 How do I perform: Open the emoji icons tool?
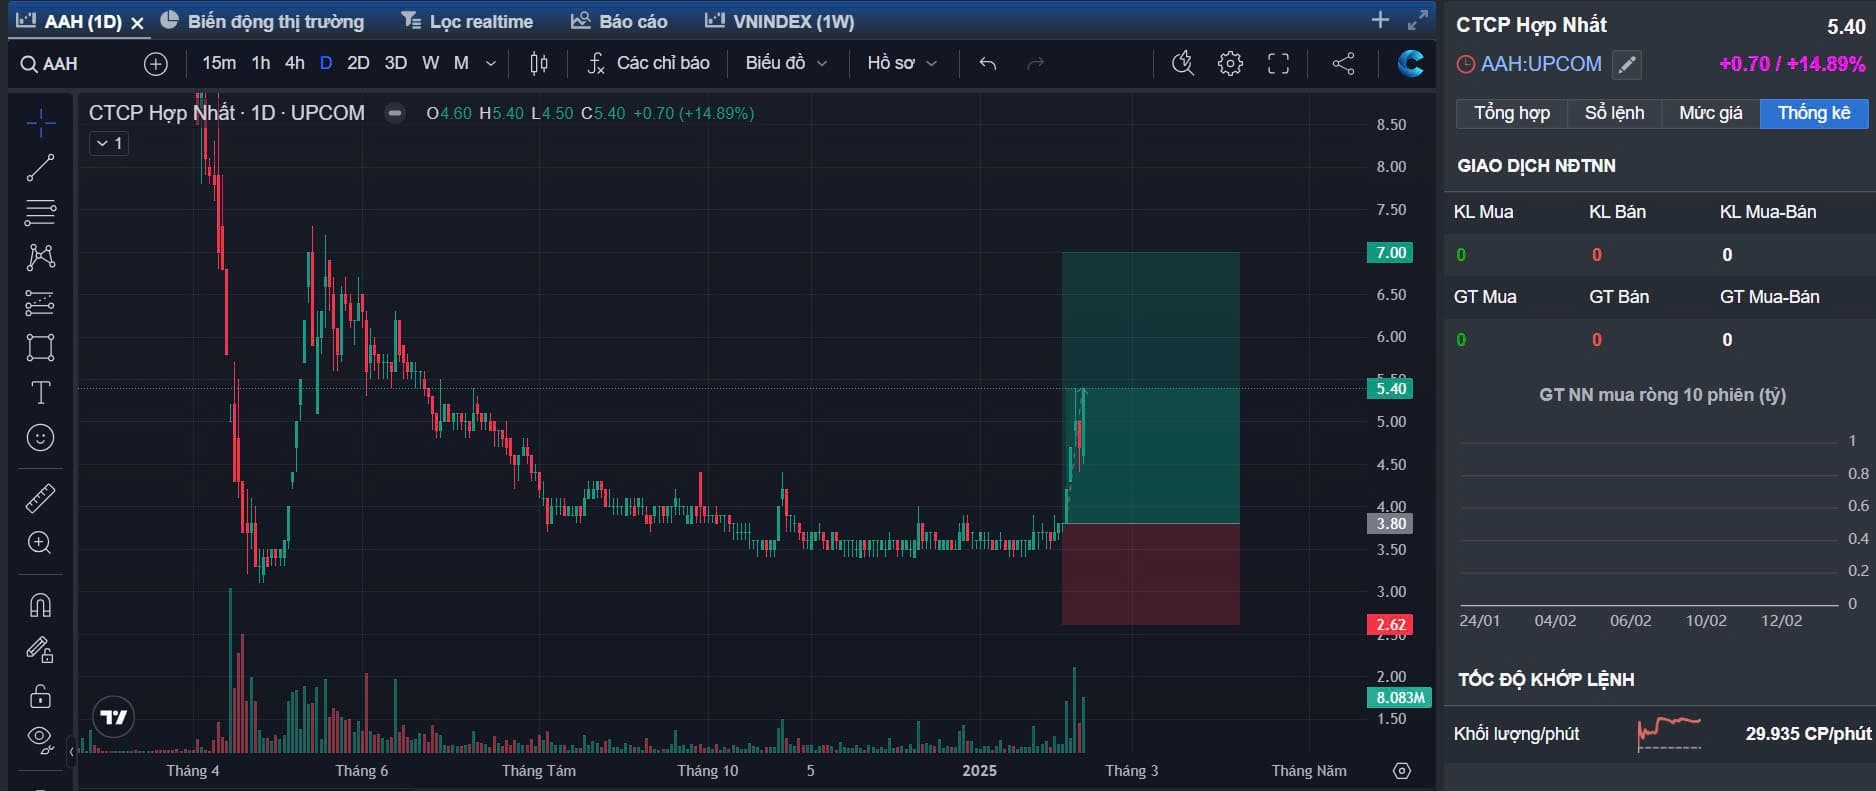point(41,438)
